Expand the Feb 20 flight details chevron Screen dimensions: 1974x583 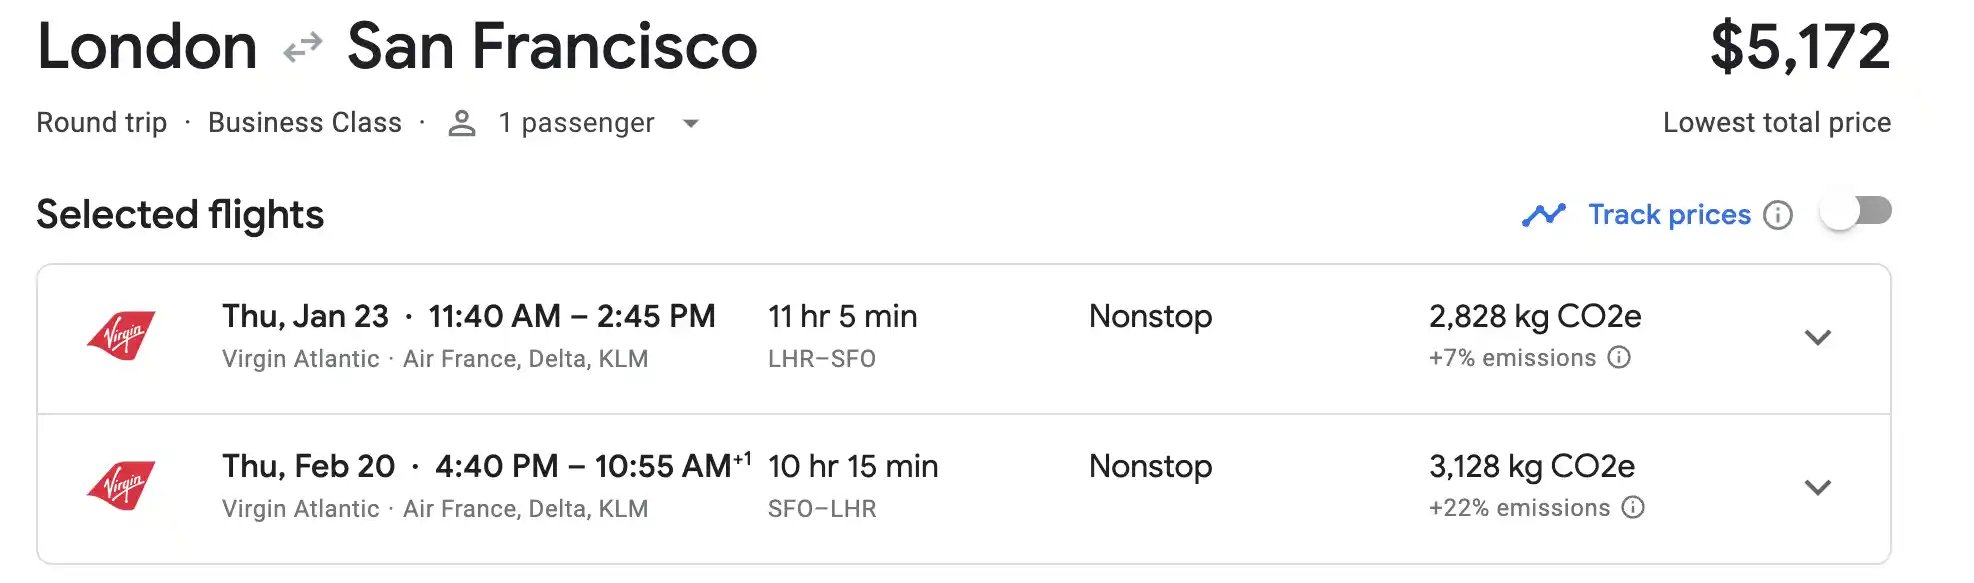coord(1817,488)
